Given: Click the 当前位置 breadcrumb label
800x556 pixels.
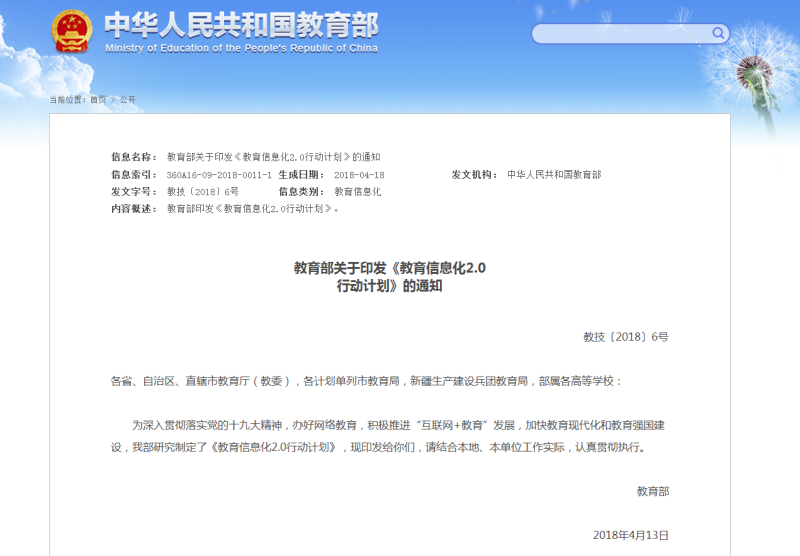Looking at the screenshot, I should (x=68, y=99).
